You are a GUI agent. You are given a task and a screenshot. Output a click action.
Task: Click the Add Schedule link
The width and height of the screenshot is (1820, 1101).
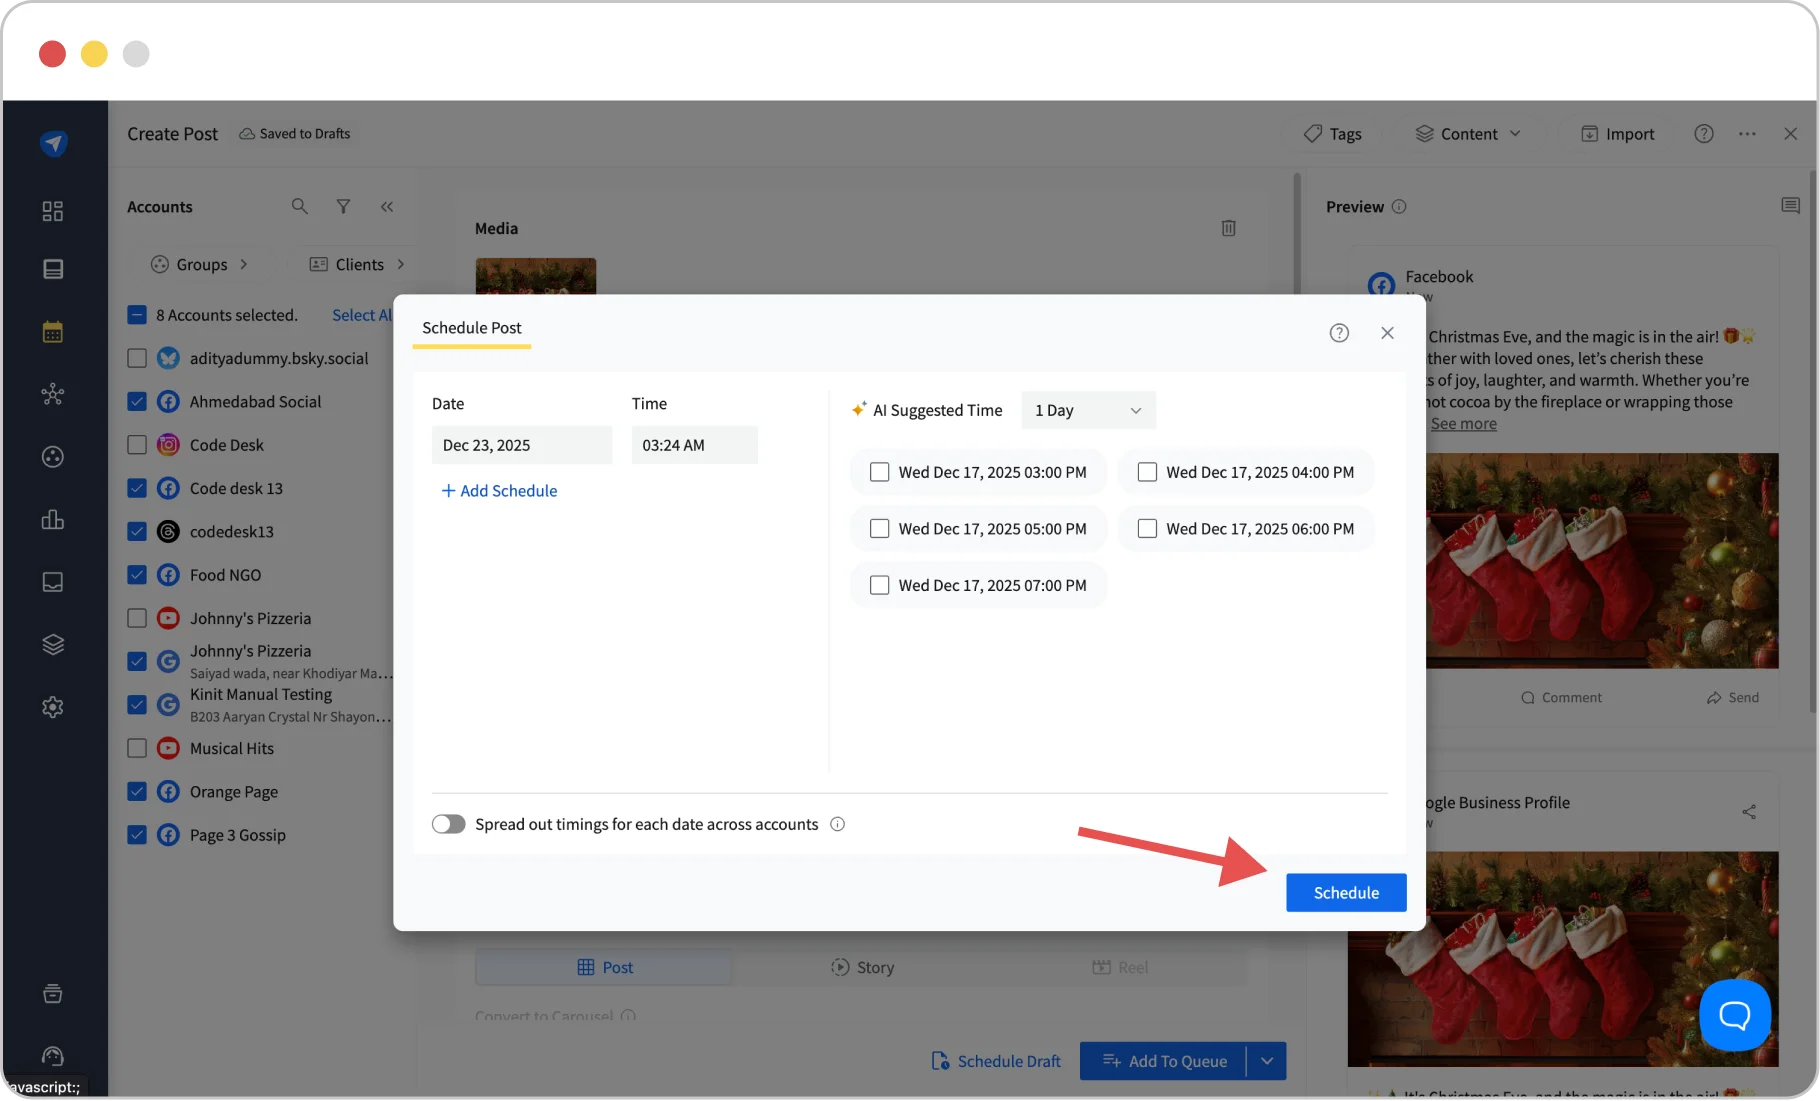click(x=499, y=491)
